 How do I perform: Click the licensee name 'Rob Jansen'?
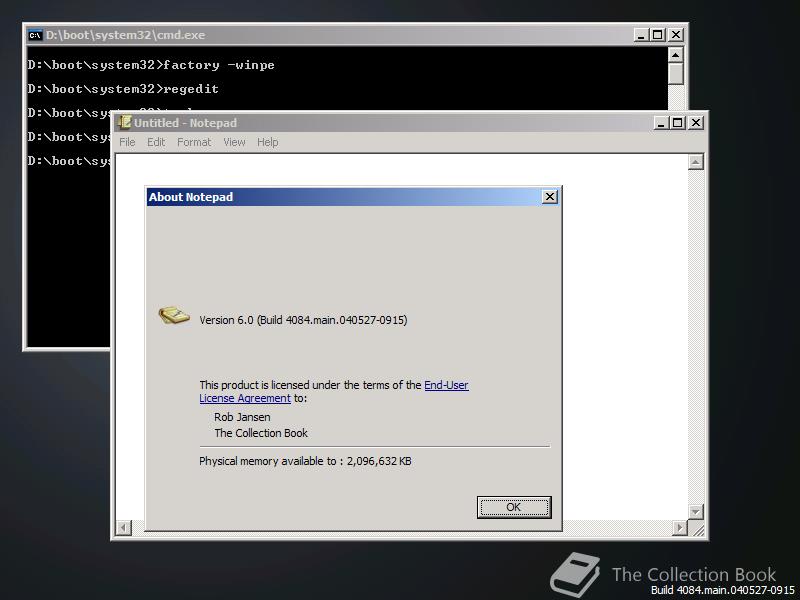(242, 417)
